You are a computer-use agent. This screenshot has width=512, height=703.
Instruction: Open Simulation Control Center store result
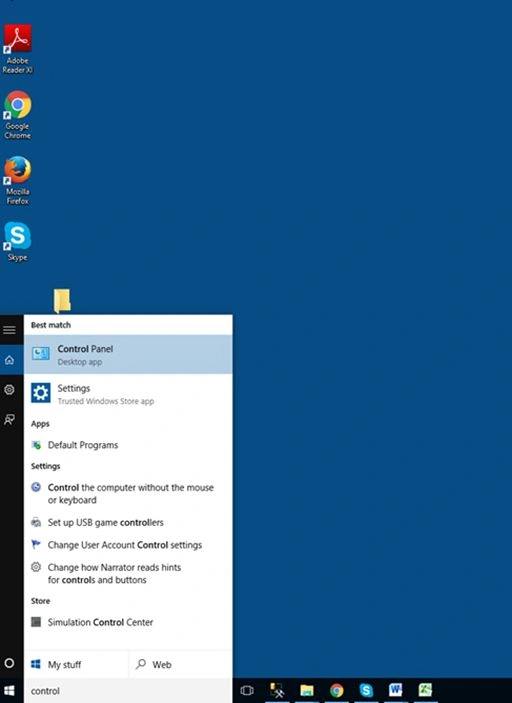128,622
